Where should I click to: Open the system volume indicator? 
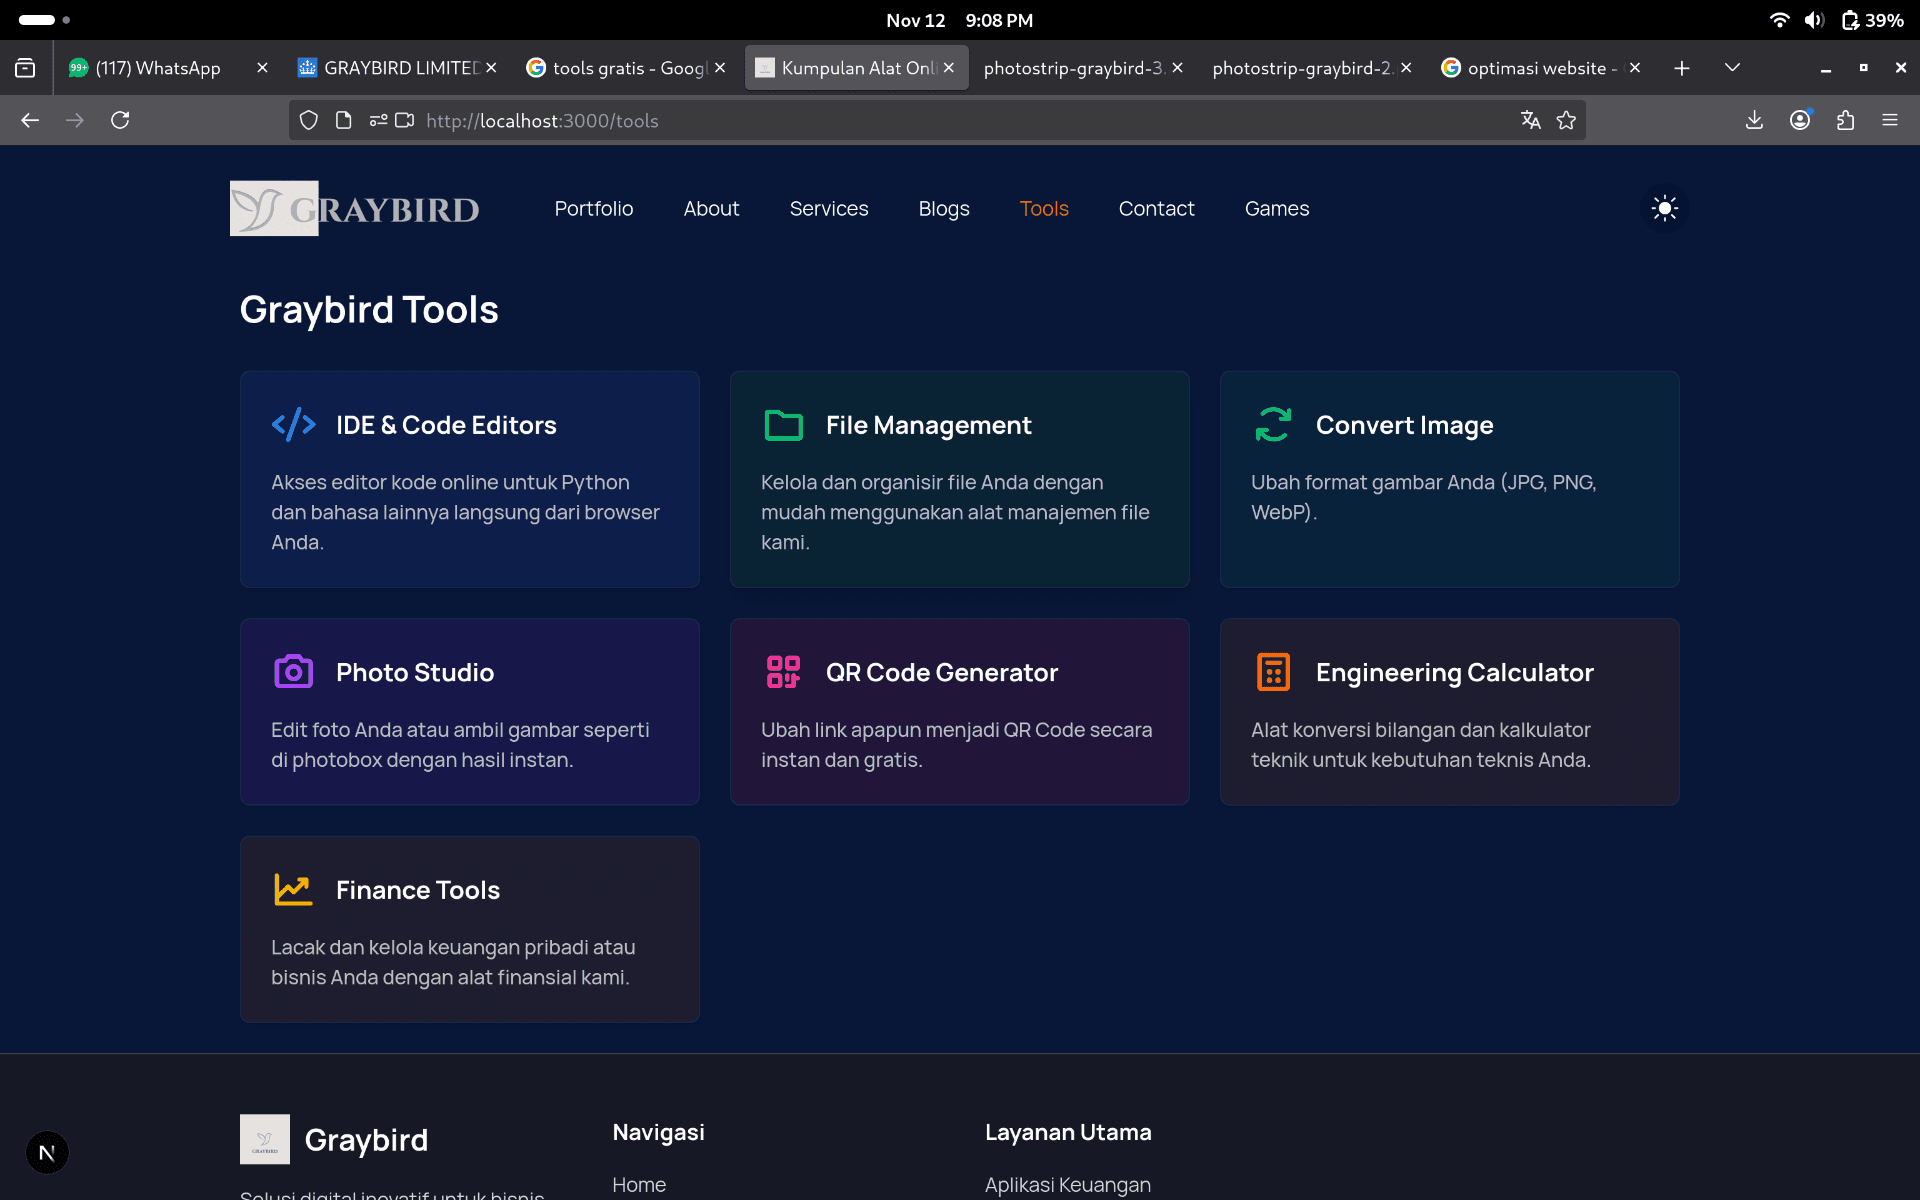click(1814, 20)
